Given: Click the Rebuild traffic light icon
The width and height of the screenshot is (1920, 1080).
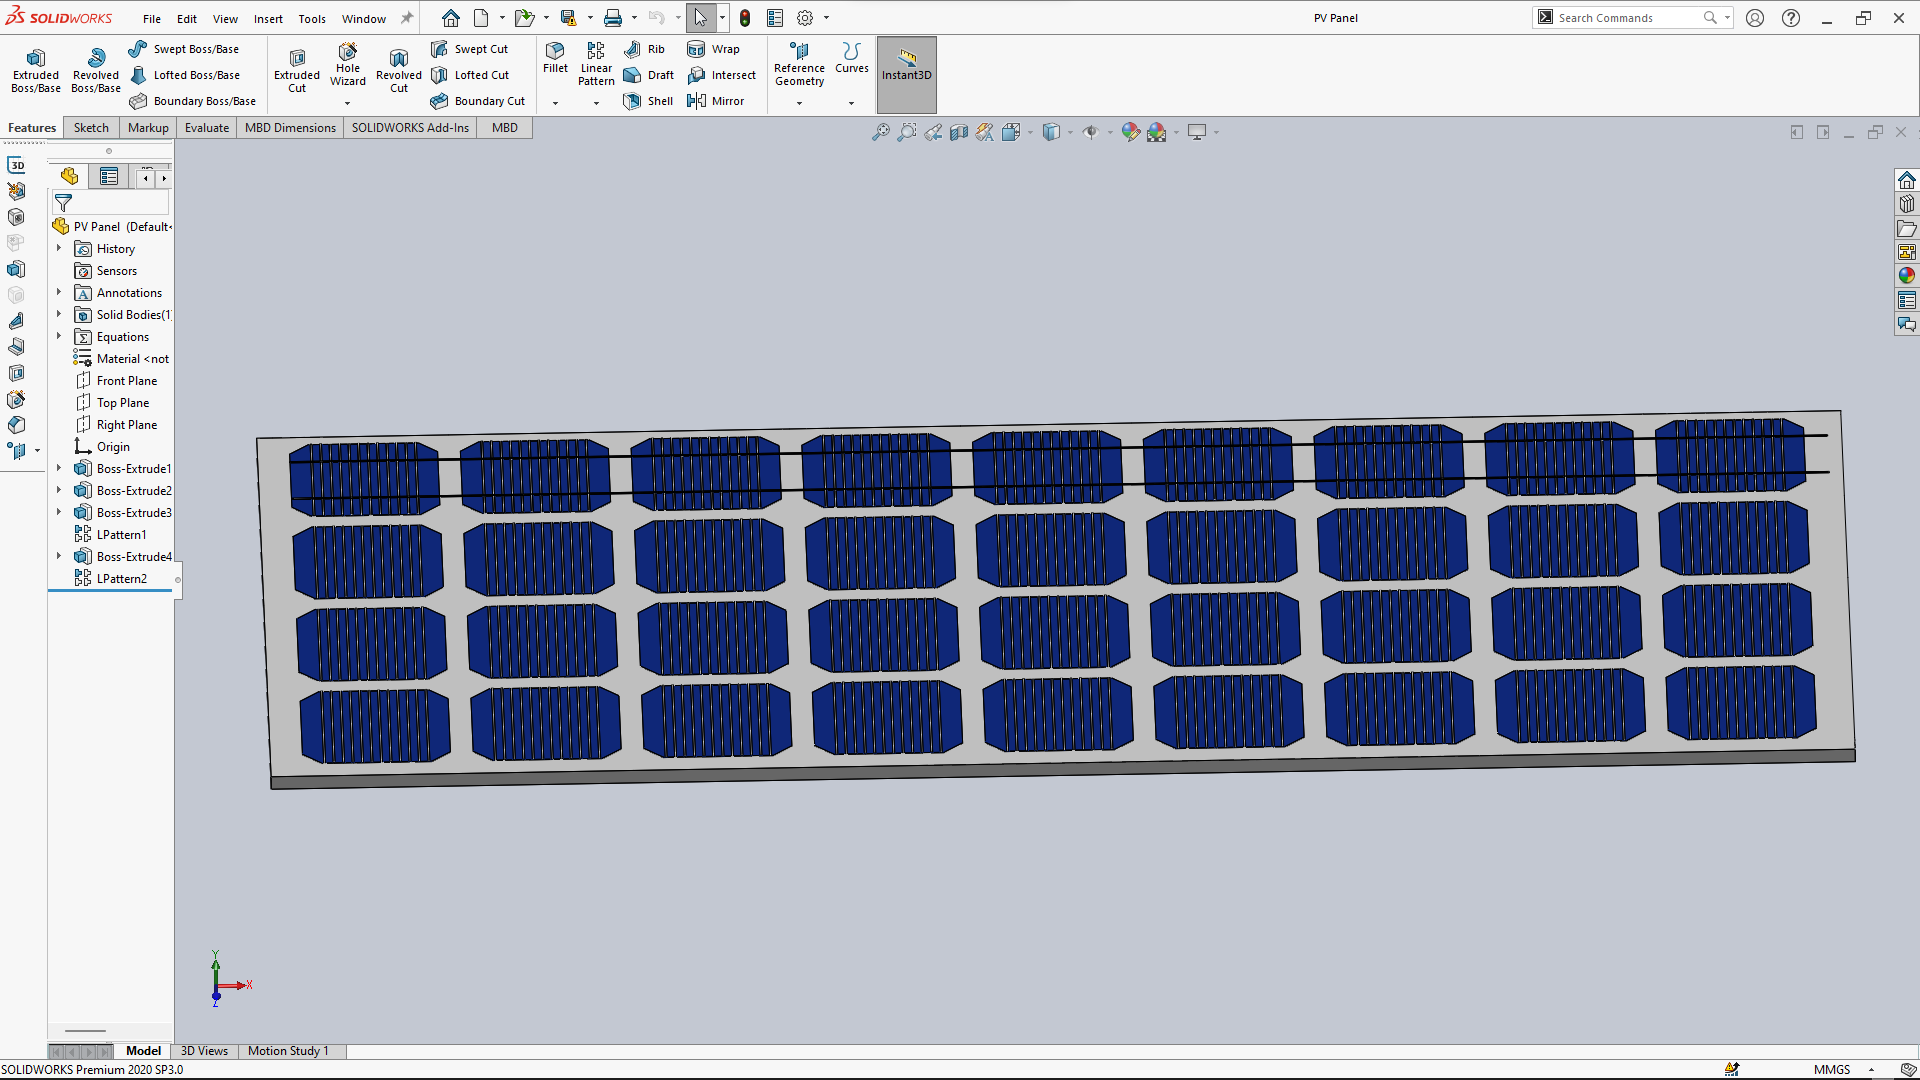Looking at the screenshot, I should point(745,18).
